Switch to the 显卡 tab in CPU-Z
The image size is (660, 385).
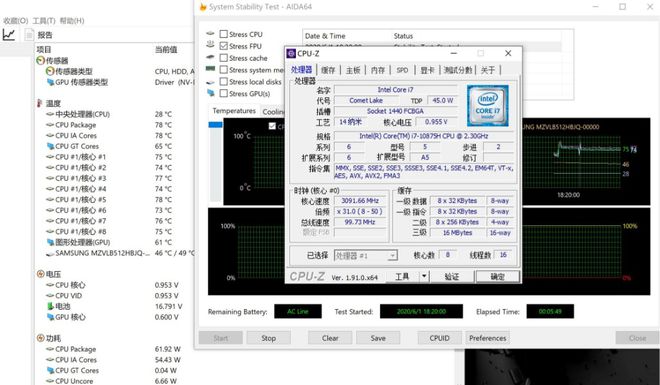[x=427, y=70]
